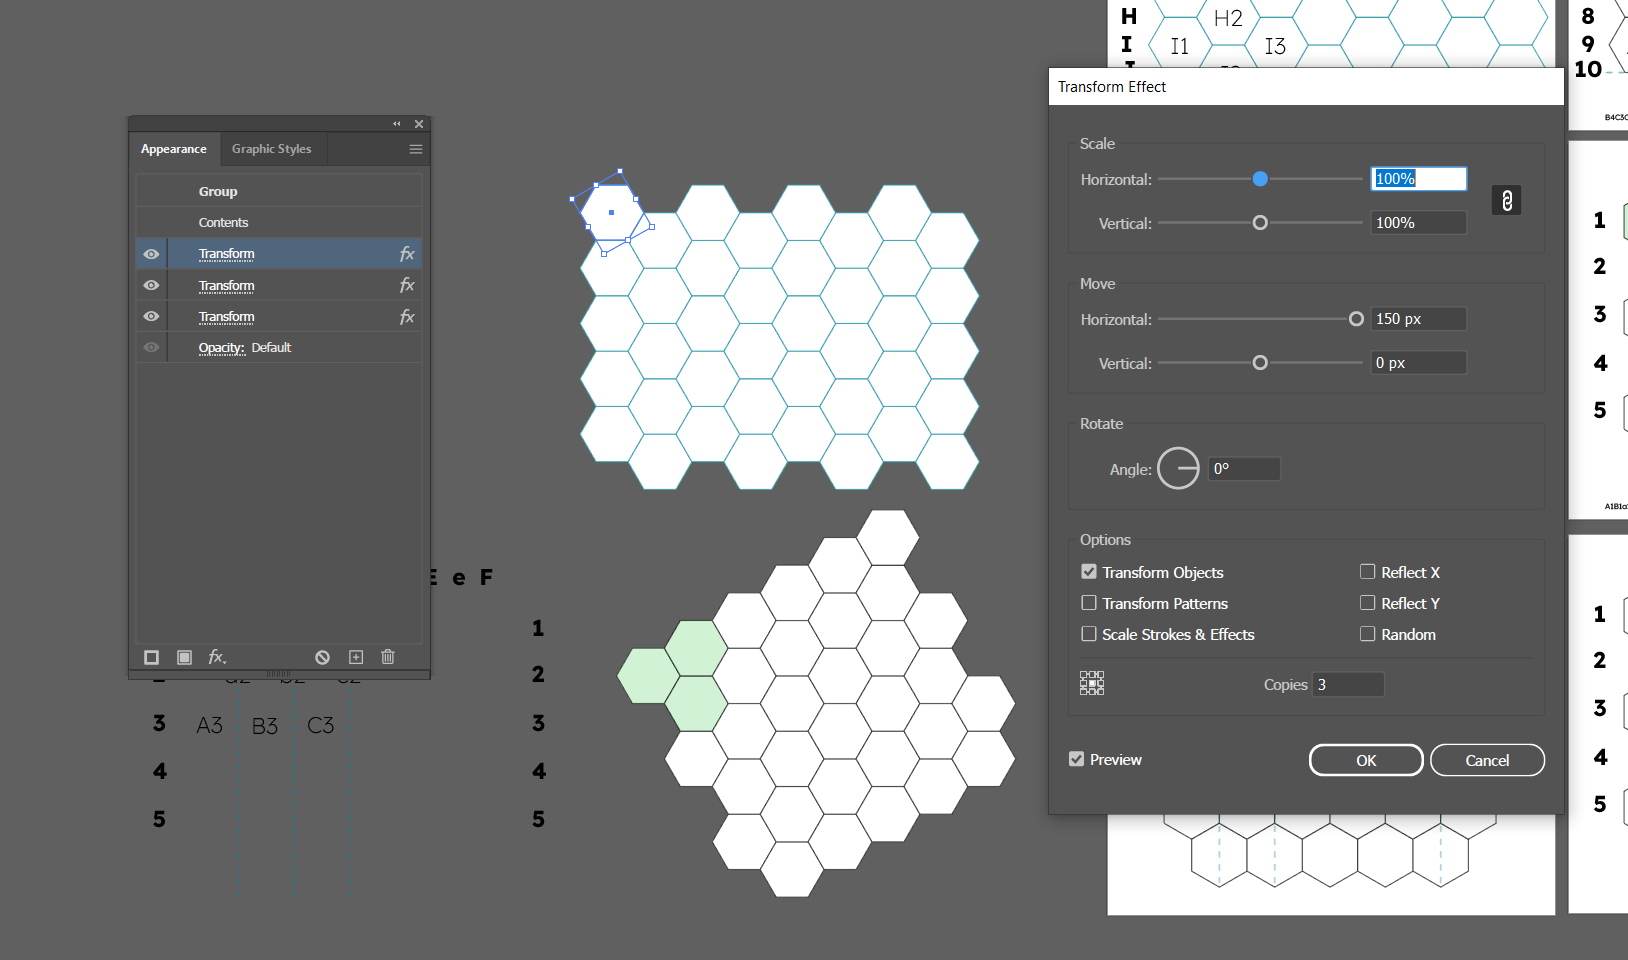Collapse the Appearance panel with double arrows
The height and width of the screenshot is (960, 1628).
pos(397,124)
